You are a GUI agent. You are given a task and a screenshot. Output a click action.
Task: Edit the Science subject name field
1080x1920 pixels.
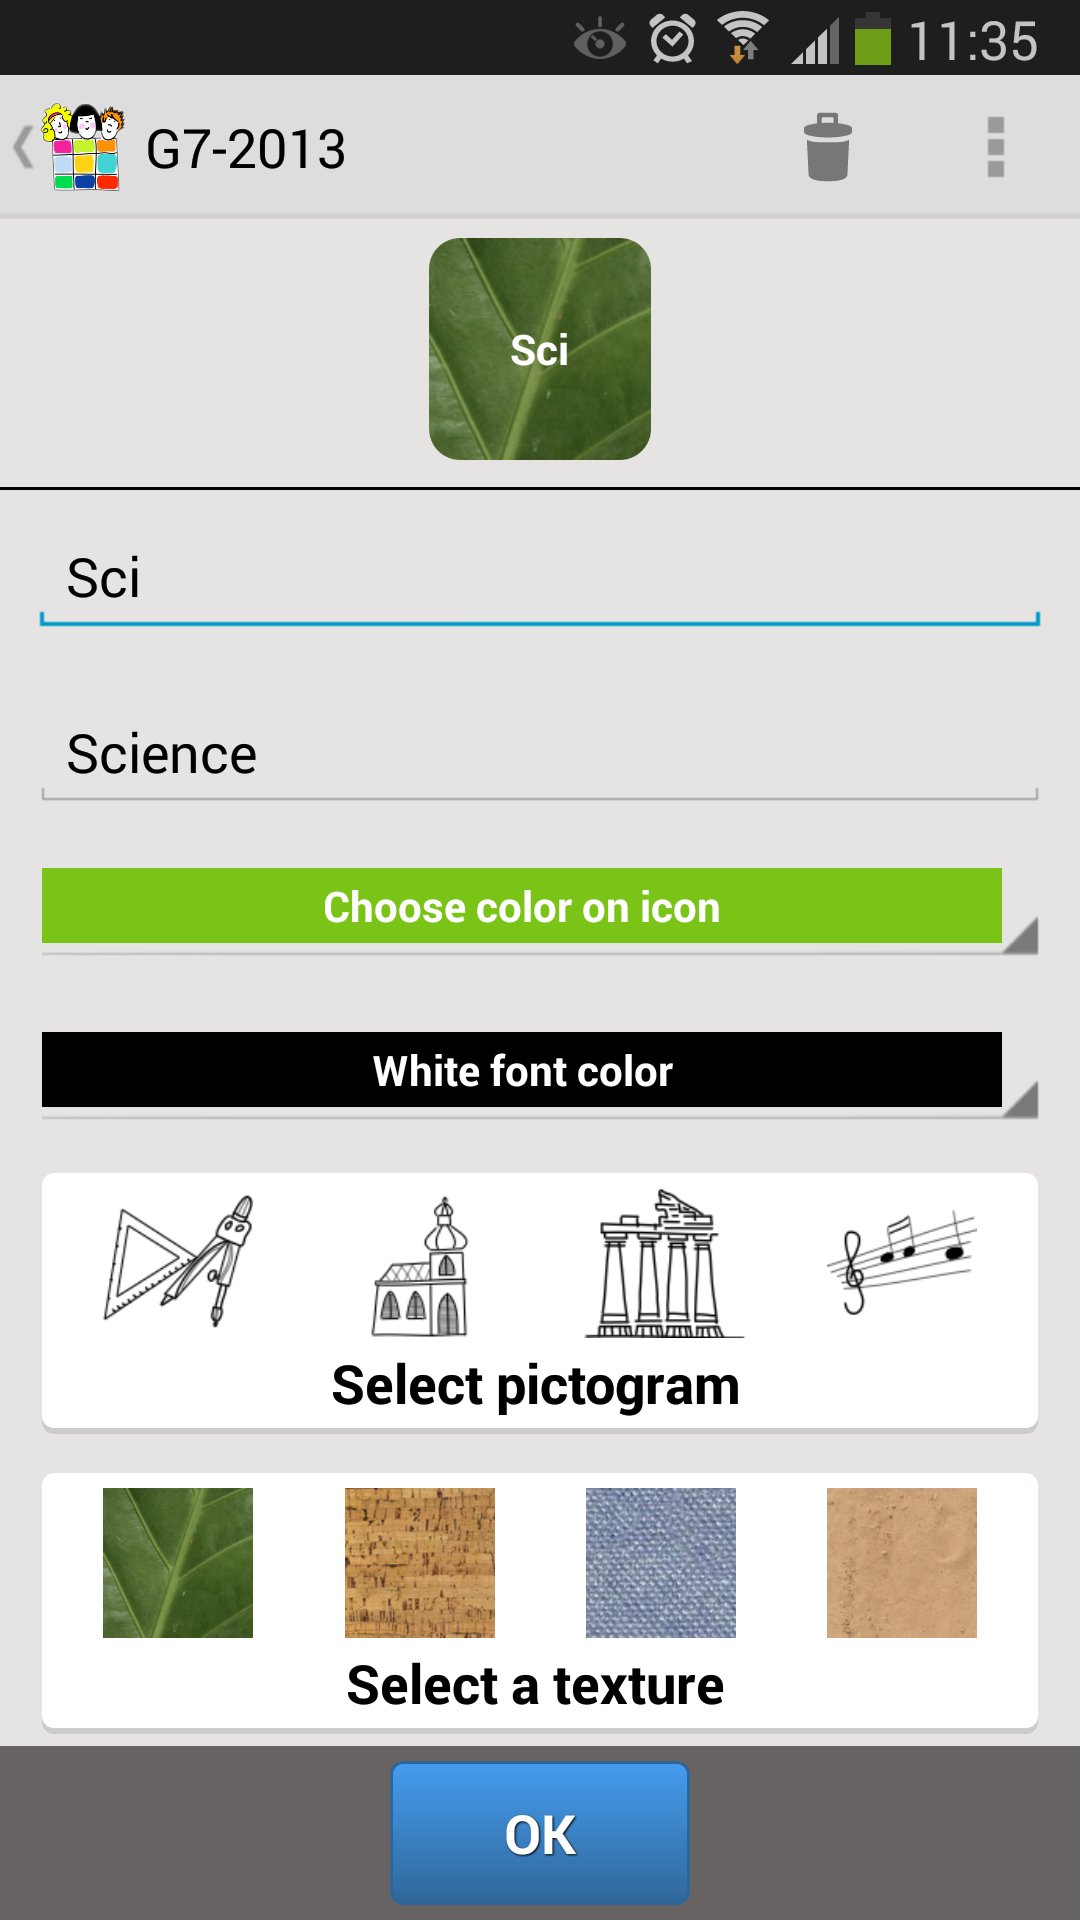pyautogui.click(x=540, y=756)
